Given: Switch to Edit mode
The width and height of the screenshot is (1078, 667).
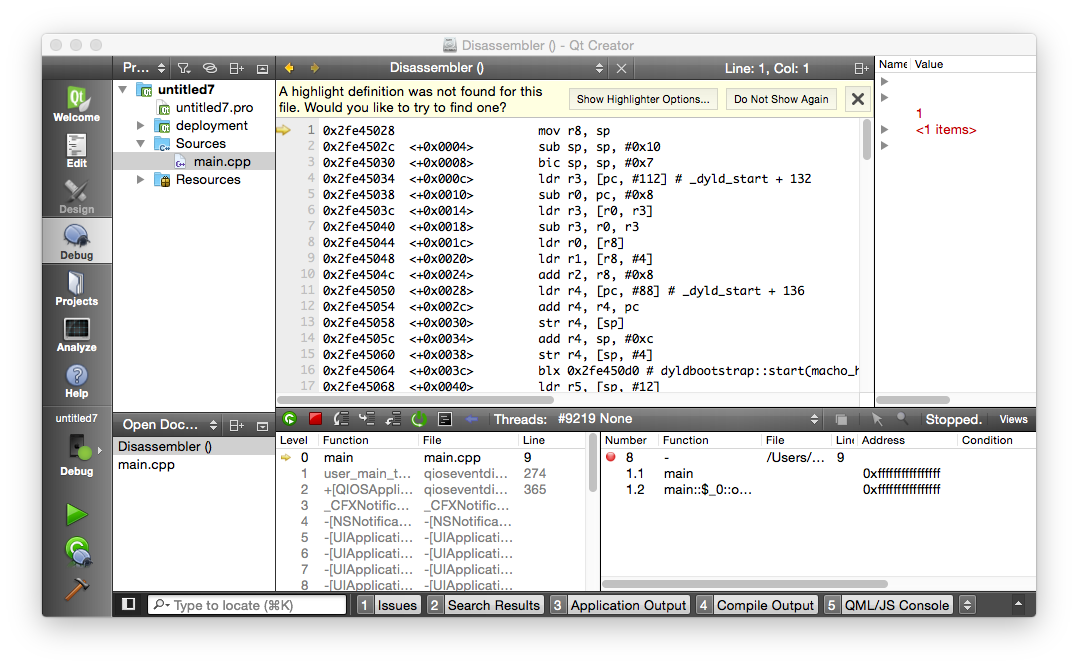Looking at the screenshot, I should tap(76, 151).
